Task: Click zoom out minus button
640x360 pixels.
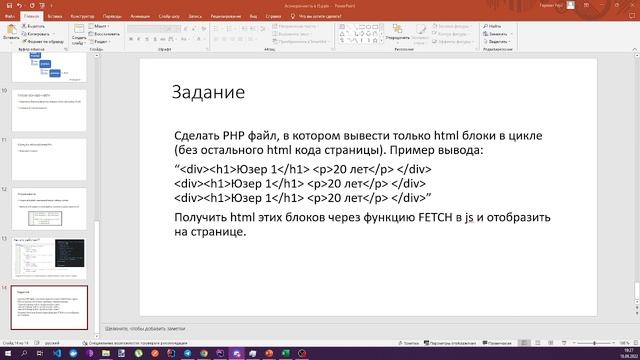Action: pos(574,343)
